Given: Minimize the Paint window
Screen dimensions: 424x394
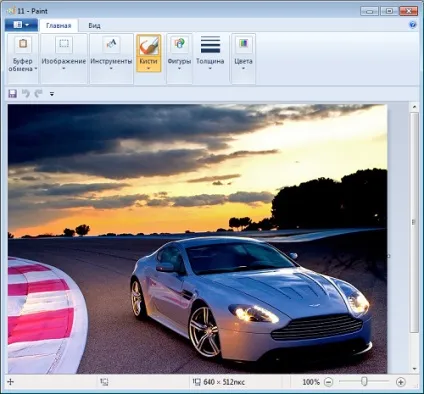Looking at the screenshot, I should click(369, 11).
